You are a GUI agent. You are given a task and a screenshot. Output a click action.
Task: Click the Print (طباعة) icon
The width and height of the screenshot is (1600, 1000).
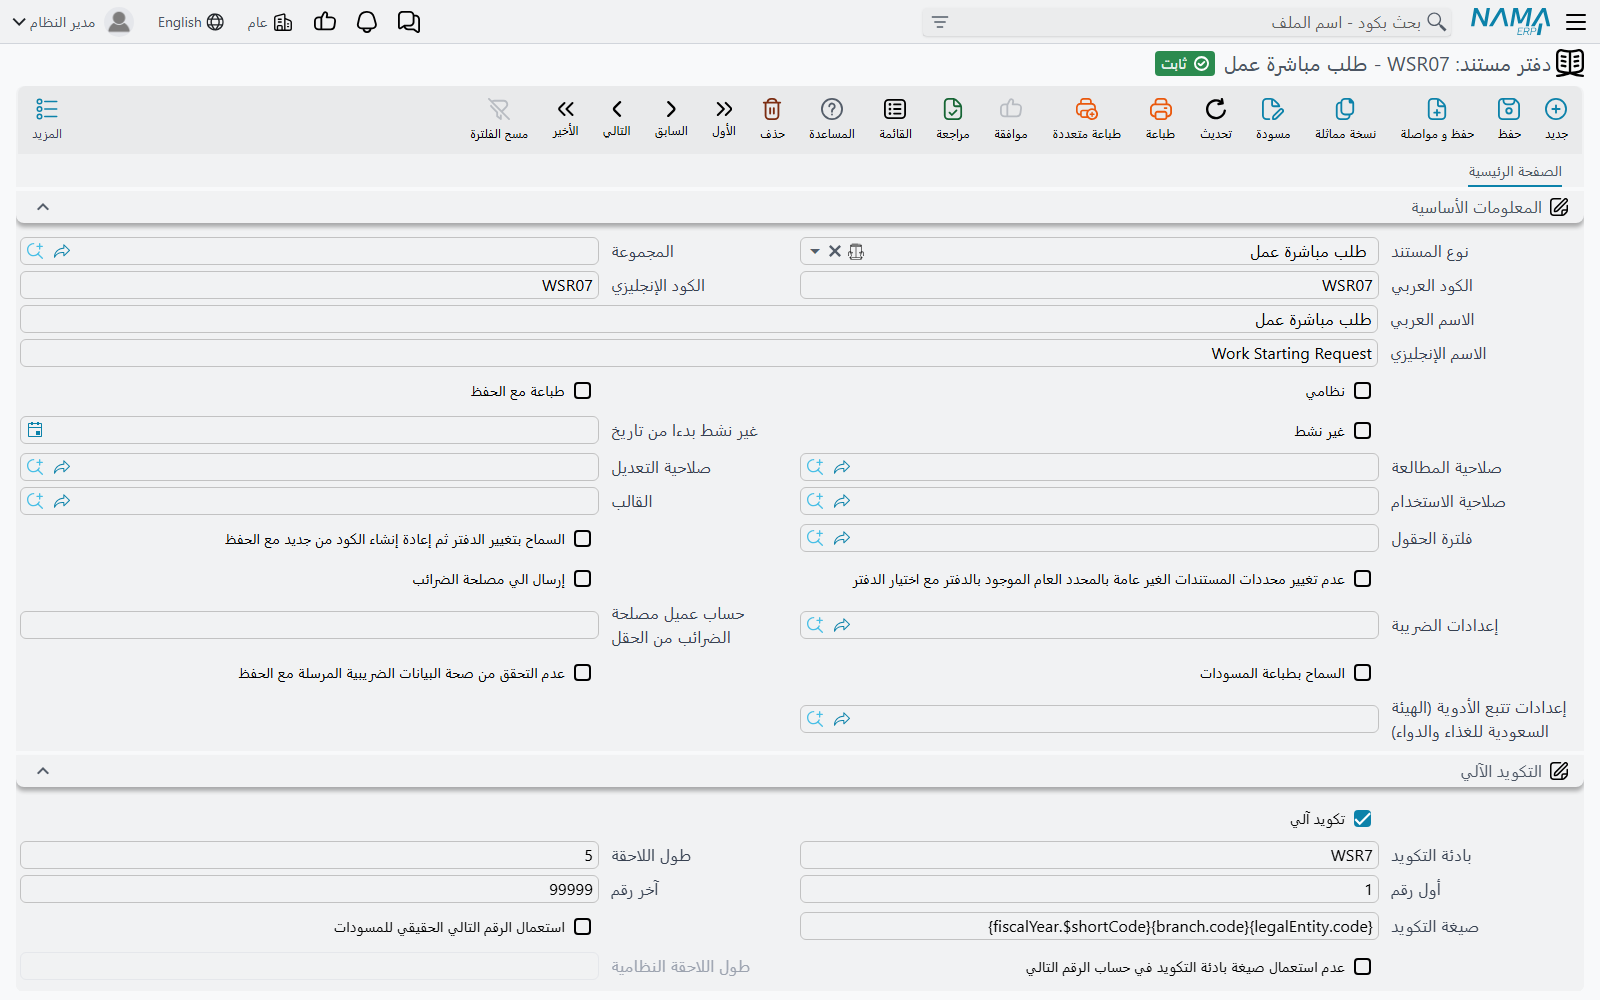click(x=1160, y=109)
